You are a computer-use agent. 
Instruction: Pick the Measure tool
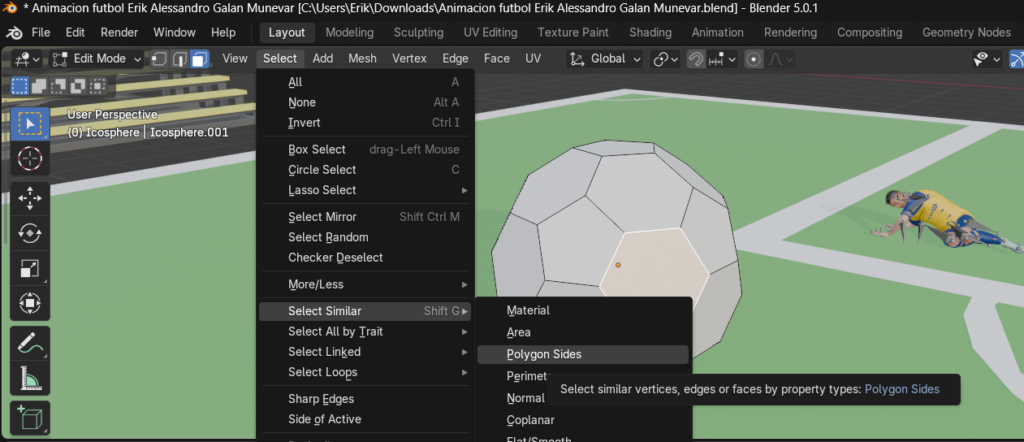point(30,378)
